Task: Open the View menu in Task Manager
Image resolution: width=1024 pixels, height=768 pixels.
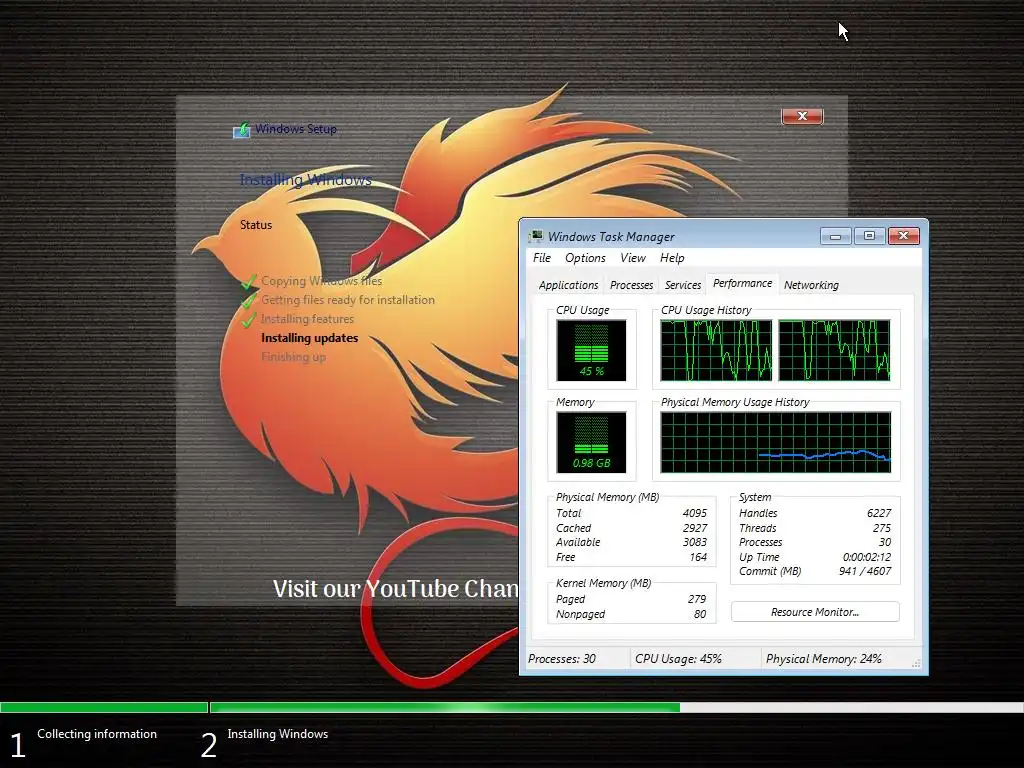Action: click(632, 258)
